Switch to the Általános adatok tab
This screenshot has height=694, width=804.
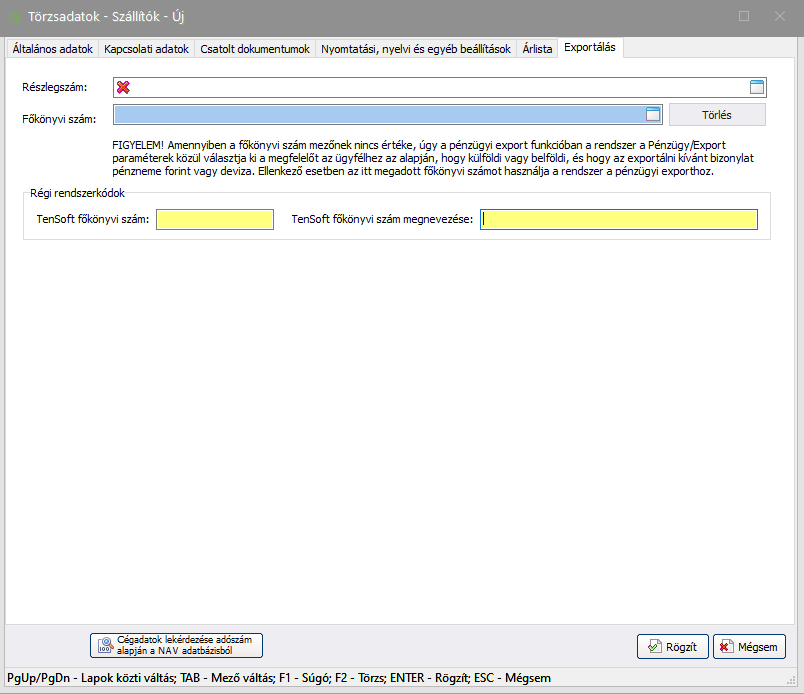(53, 49)
